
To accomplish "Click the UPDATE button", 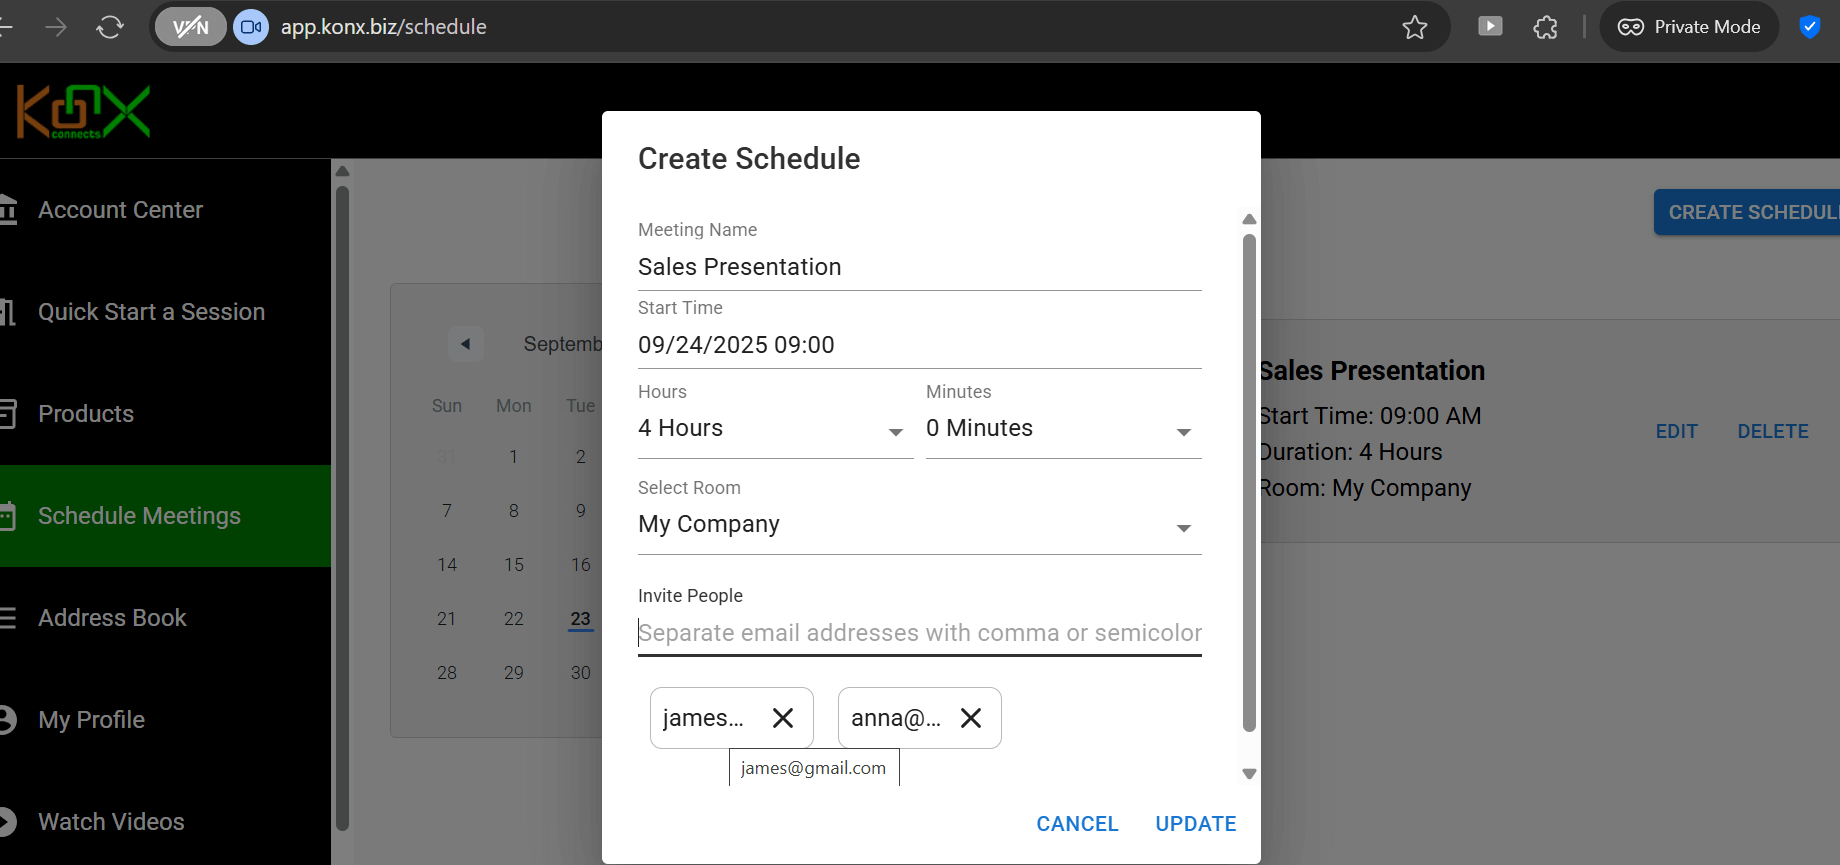I will tap(1196, 824).
